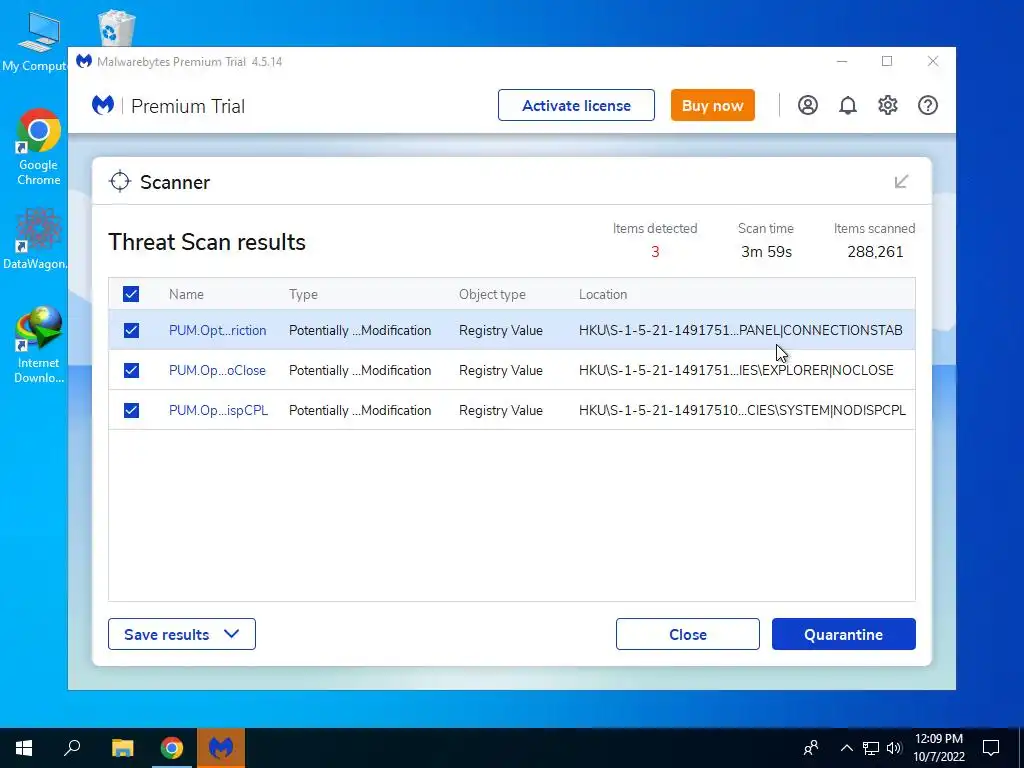Show hidden system tray icons

[846, 748]
